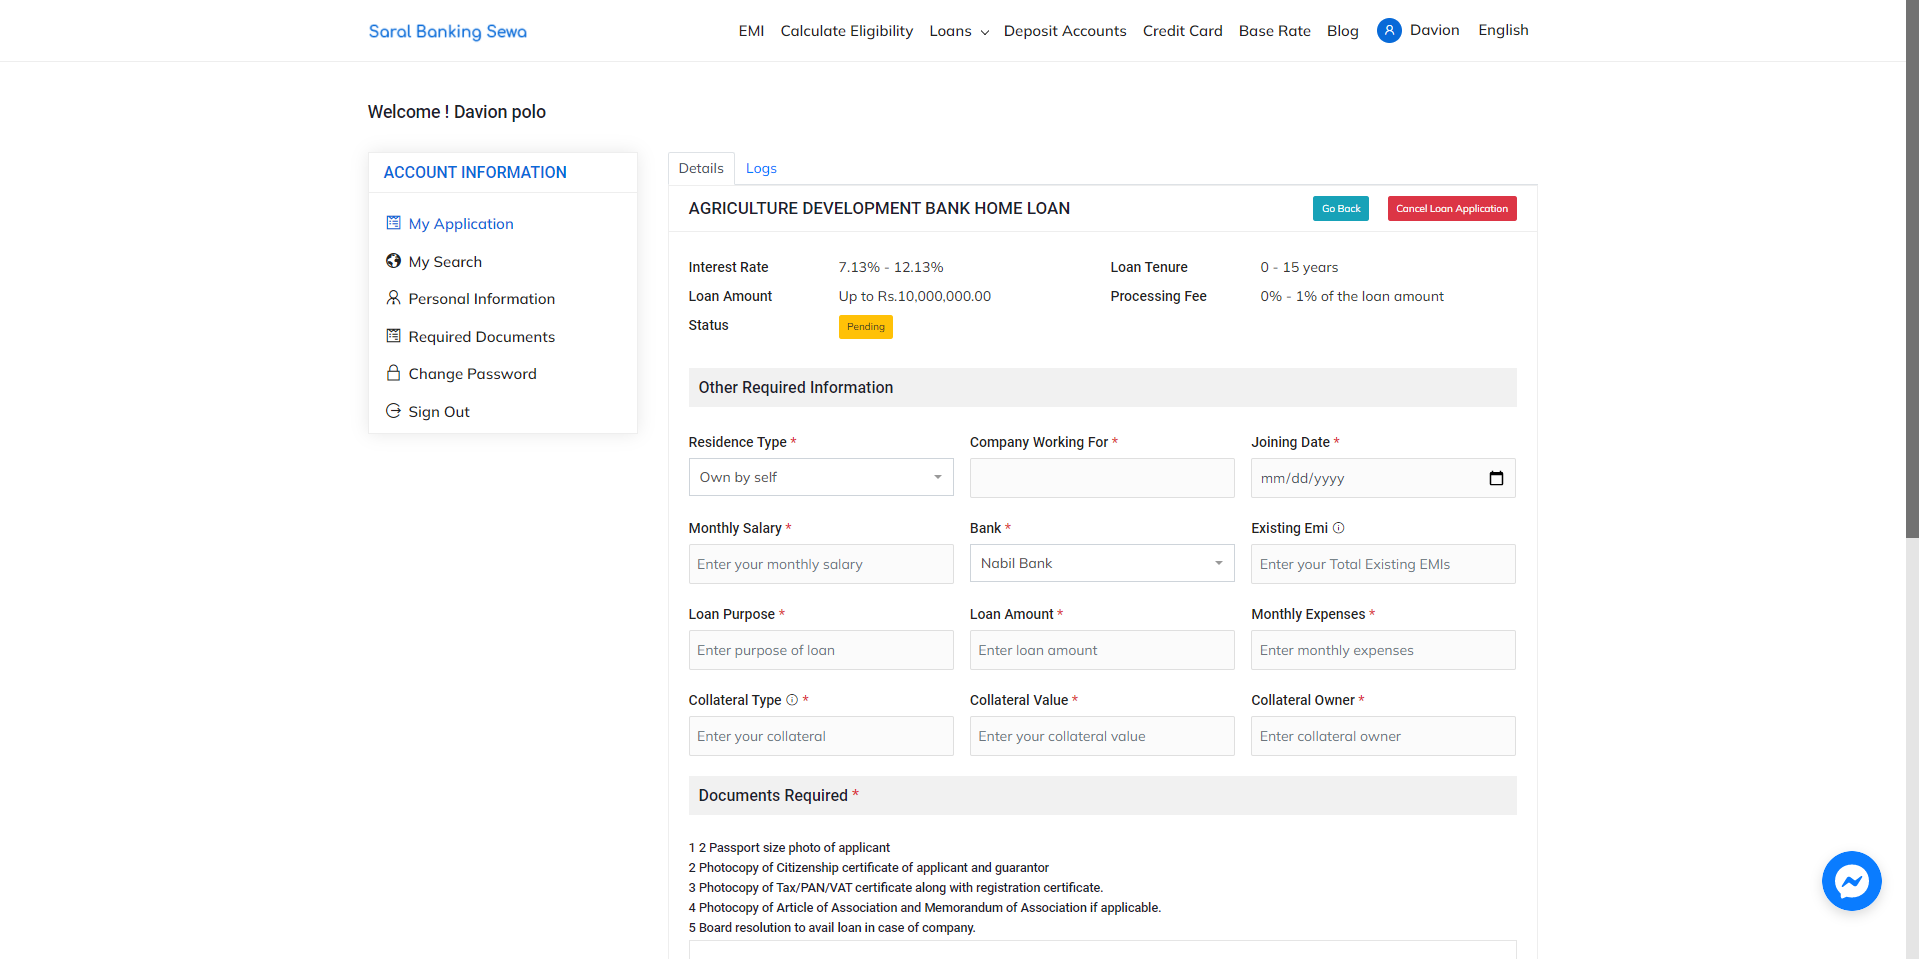This screenshot has width=1919, height=959.
Task: Click the My Search globe icon
Action: (393, 261)
